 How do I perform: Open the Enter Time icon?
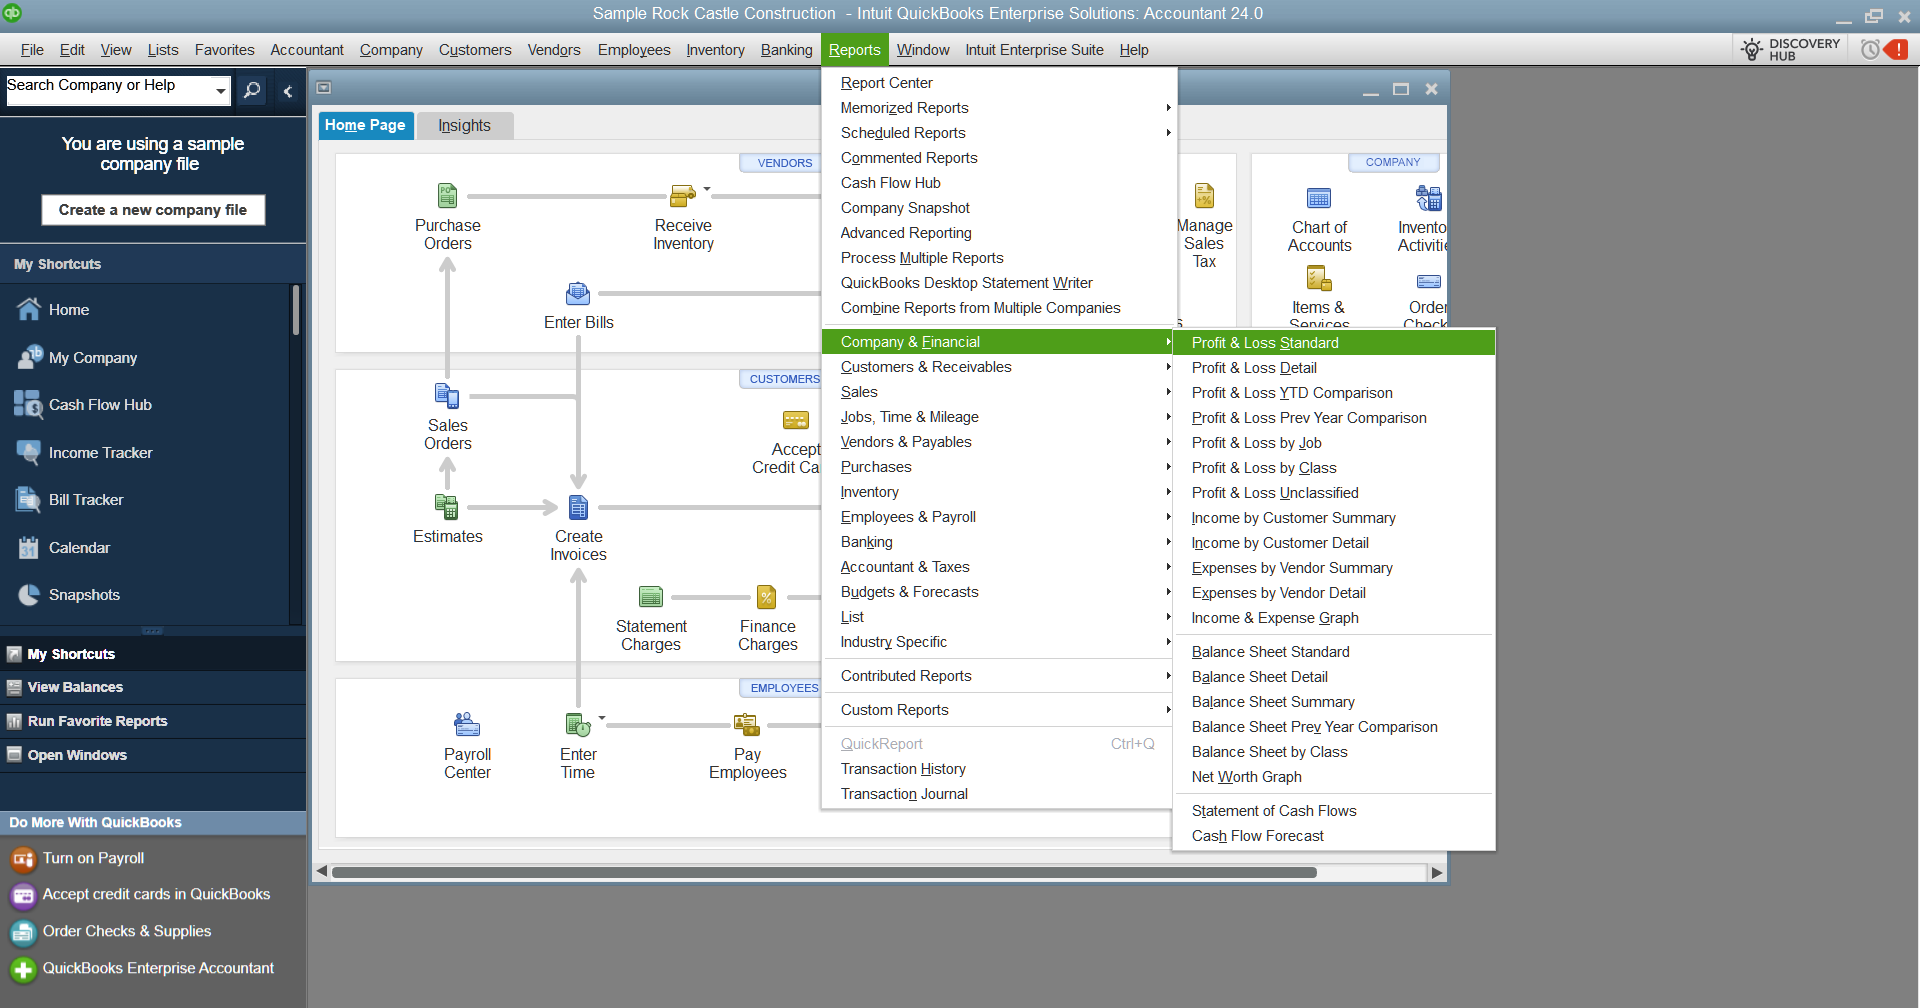tap(577, 724)
